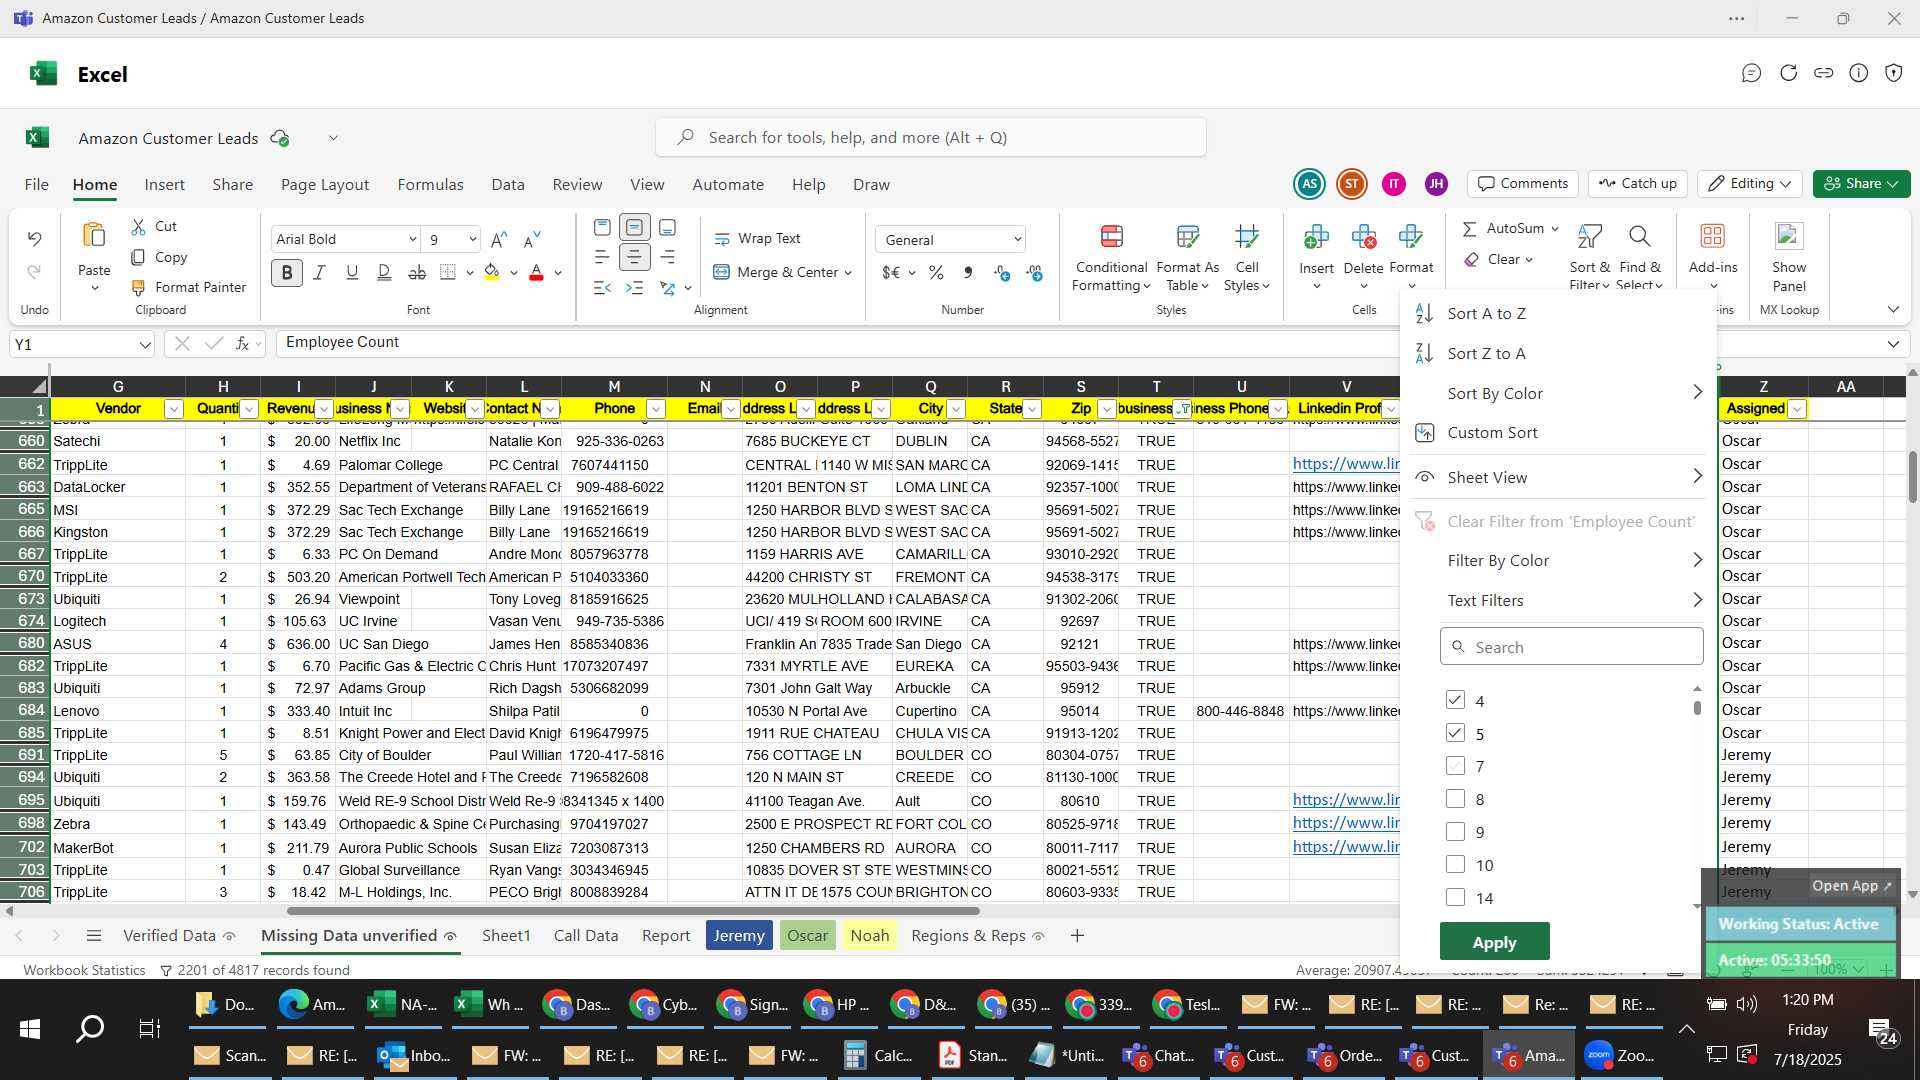Open the Formulas ribbon tab

coord(430,185)
